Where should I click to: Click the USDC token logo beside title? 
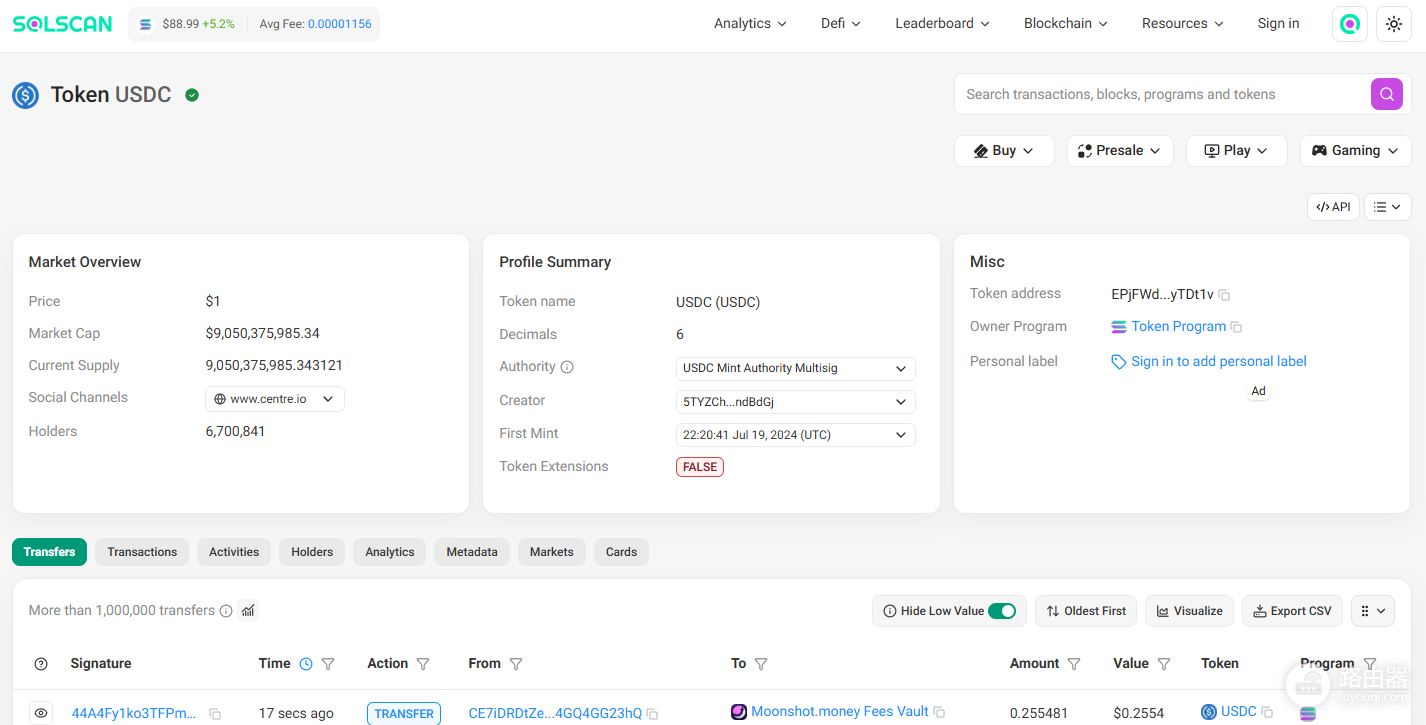(x=25, y=95)
